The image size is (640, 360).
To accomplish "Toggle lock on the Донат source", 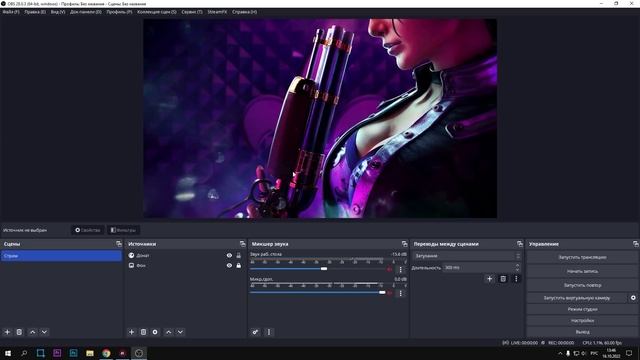I will pyautogui.click(x=239, y=256).
